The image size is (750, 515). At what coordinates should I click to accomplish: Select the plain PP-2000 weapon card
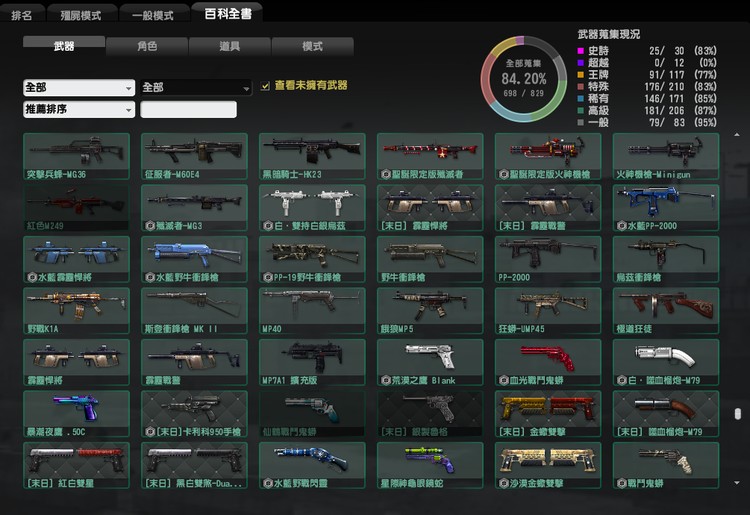coord(548,260)
